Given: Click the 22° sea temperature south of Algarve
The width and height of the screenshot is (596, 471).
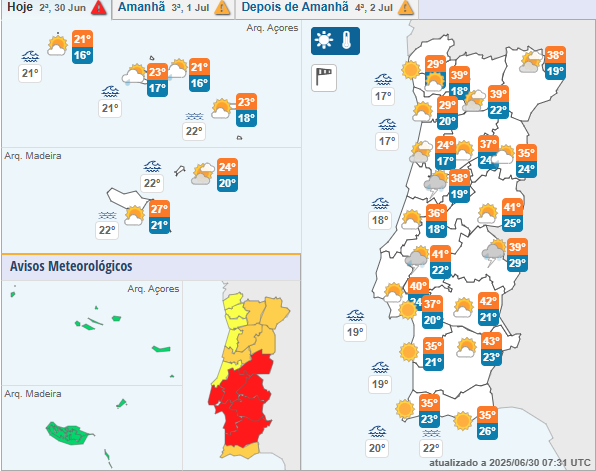Looking at the screenshot, I should (x=431, y=448).
